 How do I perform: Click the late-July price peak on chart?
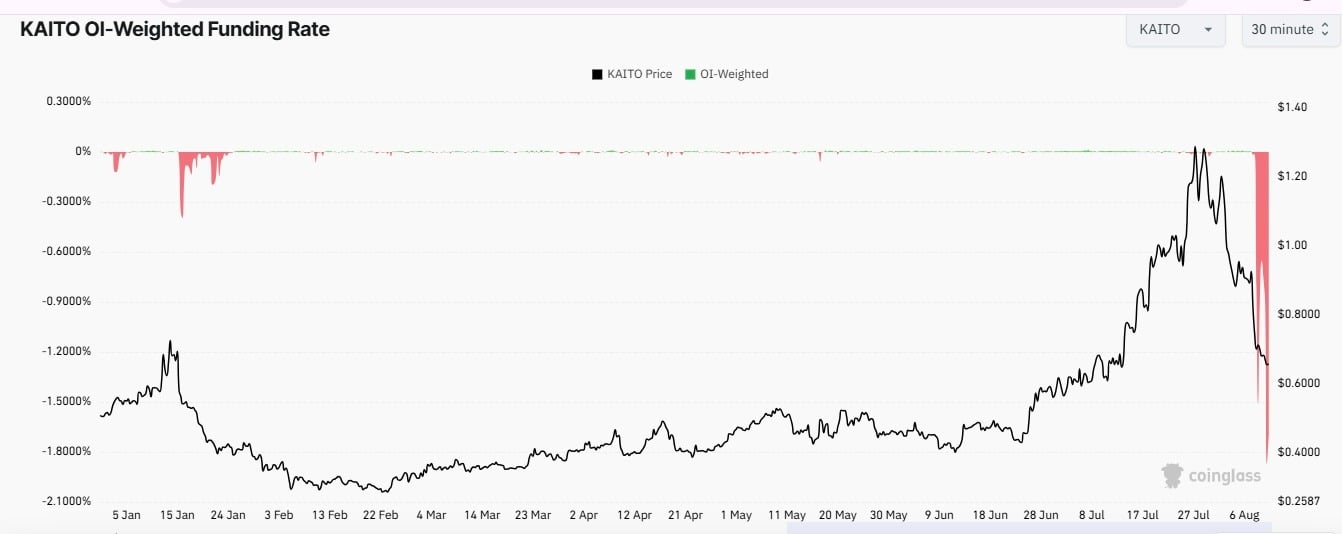pos(1195,150)
